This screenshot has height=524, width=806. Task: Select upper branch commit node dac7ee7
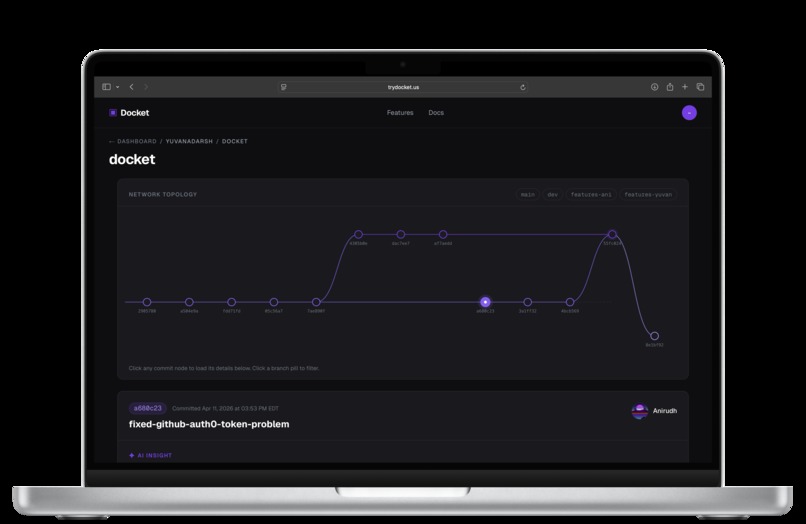point(401,234)
